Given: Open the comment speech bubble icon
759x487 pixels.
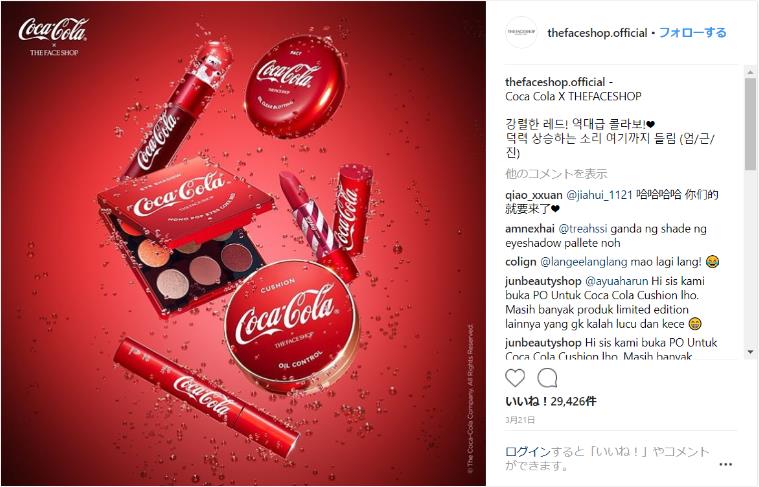Looking at the screenshot, I should coord(547,378).
